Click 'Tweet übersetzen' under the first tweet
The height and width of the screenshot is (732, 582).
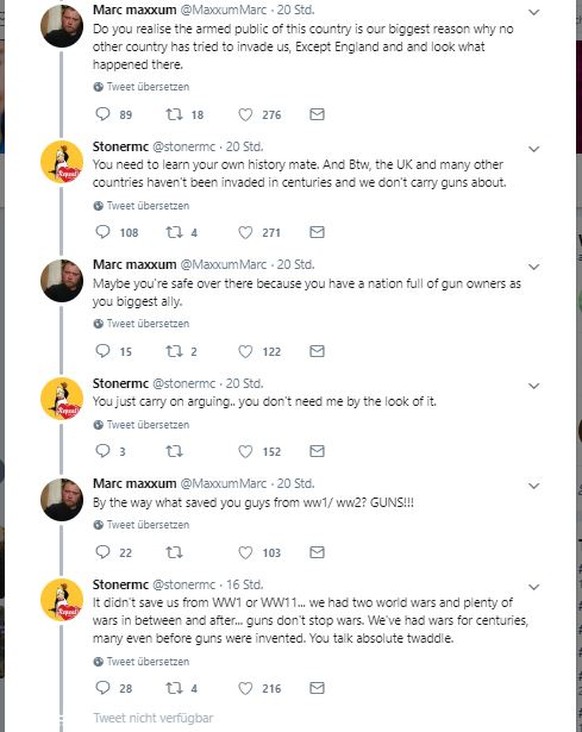[141, 87]
